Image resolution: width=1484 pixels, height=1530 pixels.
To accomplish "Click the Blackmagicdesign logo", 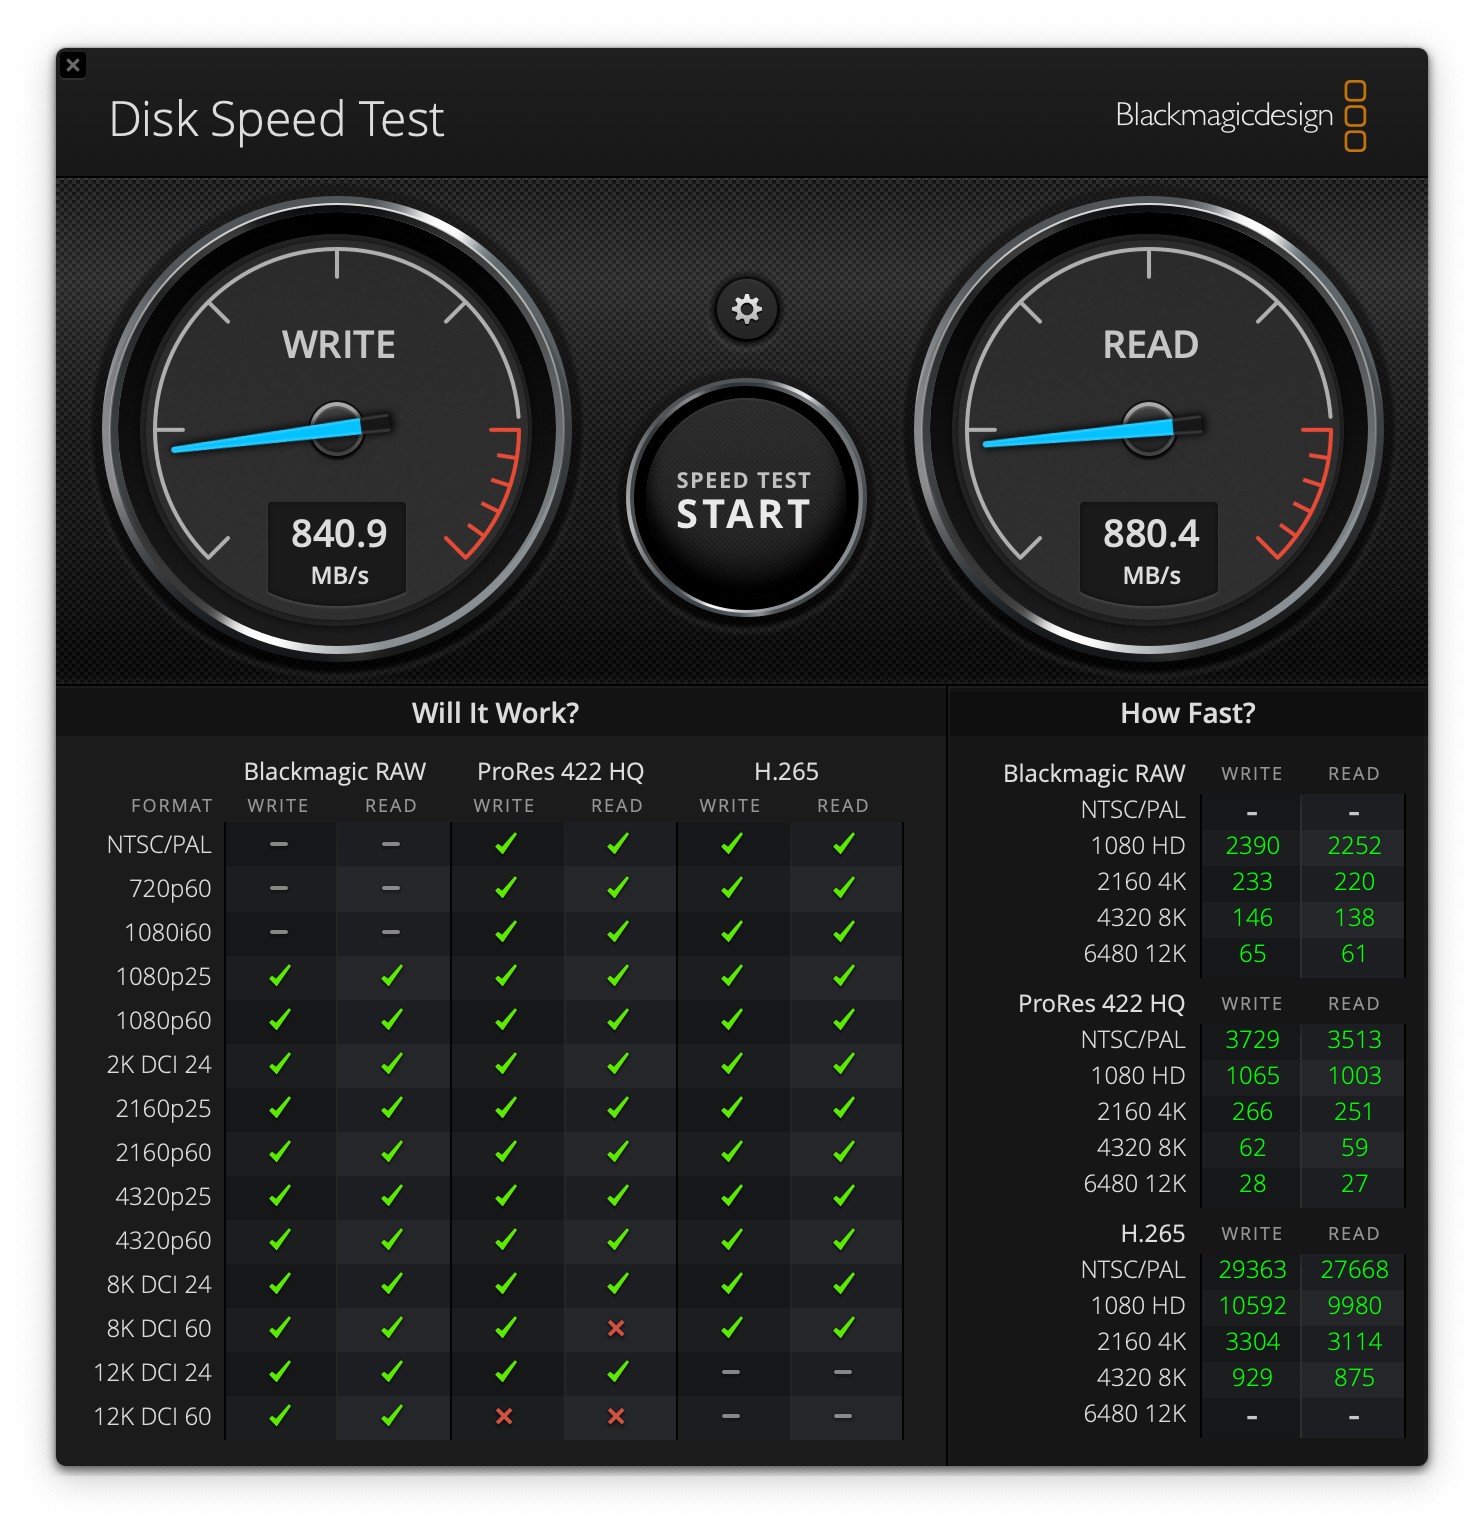I will coord(1240,116).
